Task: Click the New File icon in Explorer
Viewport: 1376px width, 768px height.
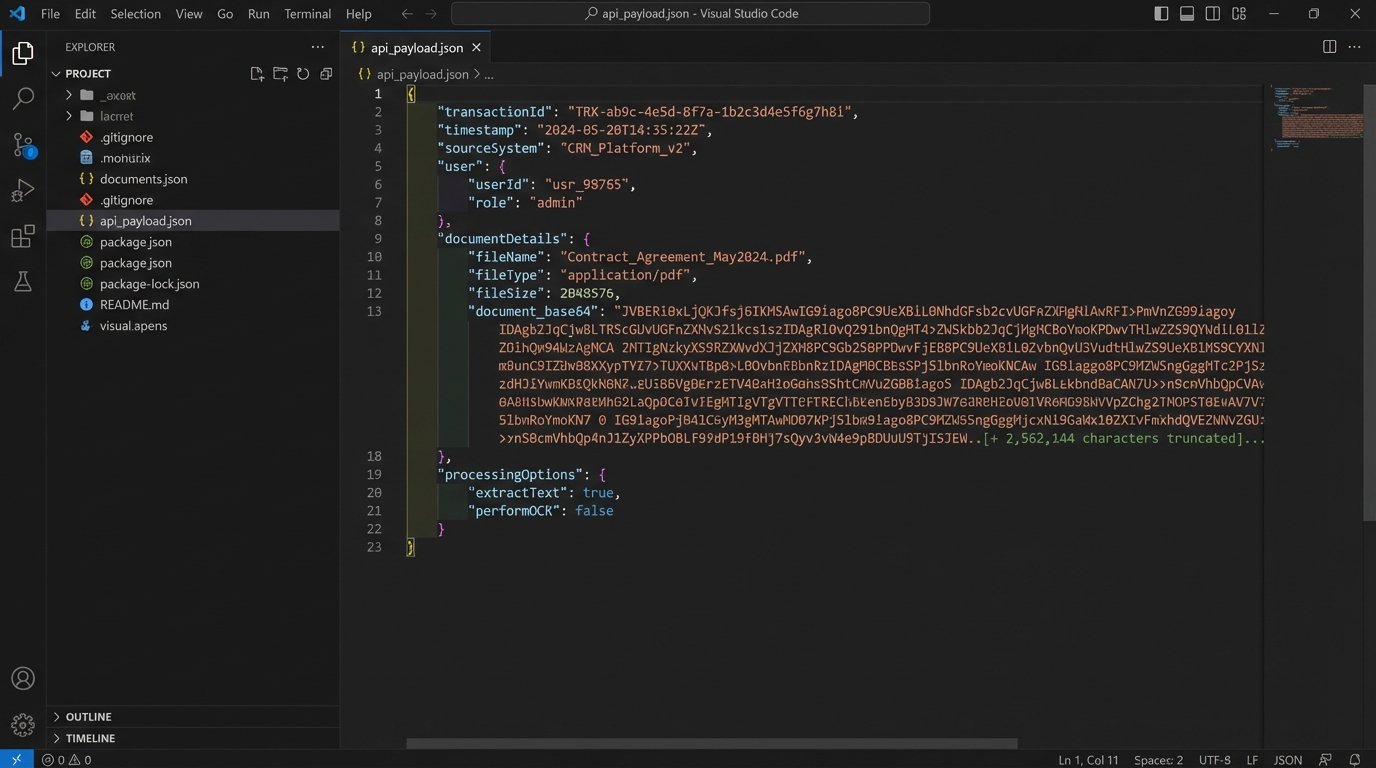Action: click(x=257, y=73)
